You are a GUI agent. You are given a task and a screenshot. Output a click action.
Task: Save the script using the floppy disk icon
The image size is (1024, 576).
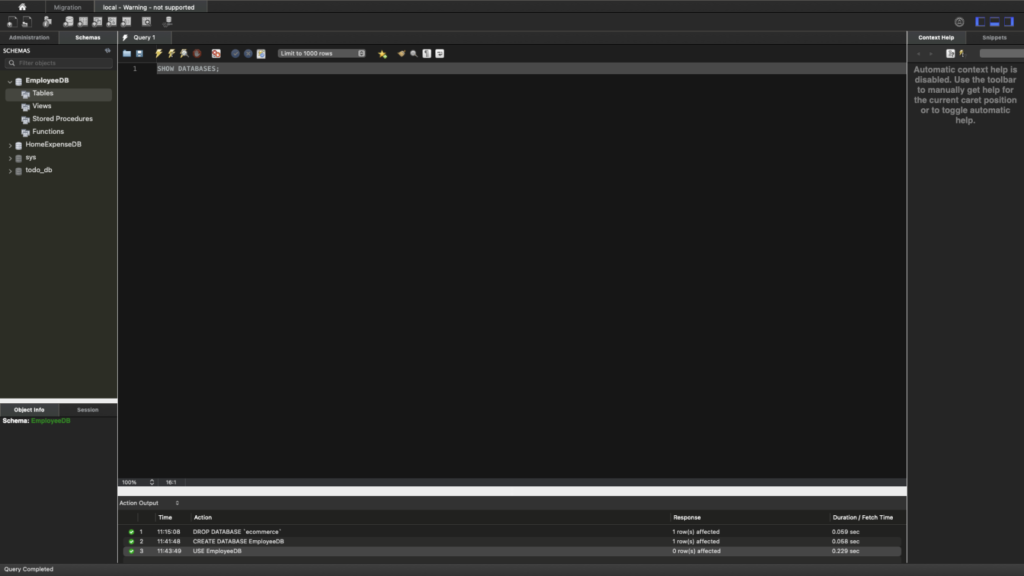tap(139, 53)
